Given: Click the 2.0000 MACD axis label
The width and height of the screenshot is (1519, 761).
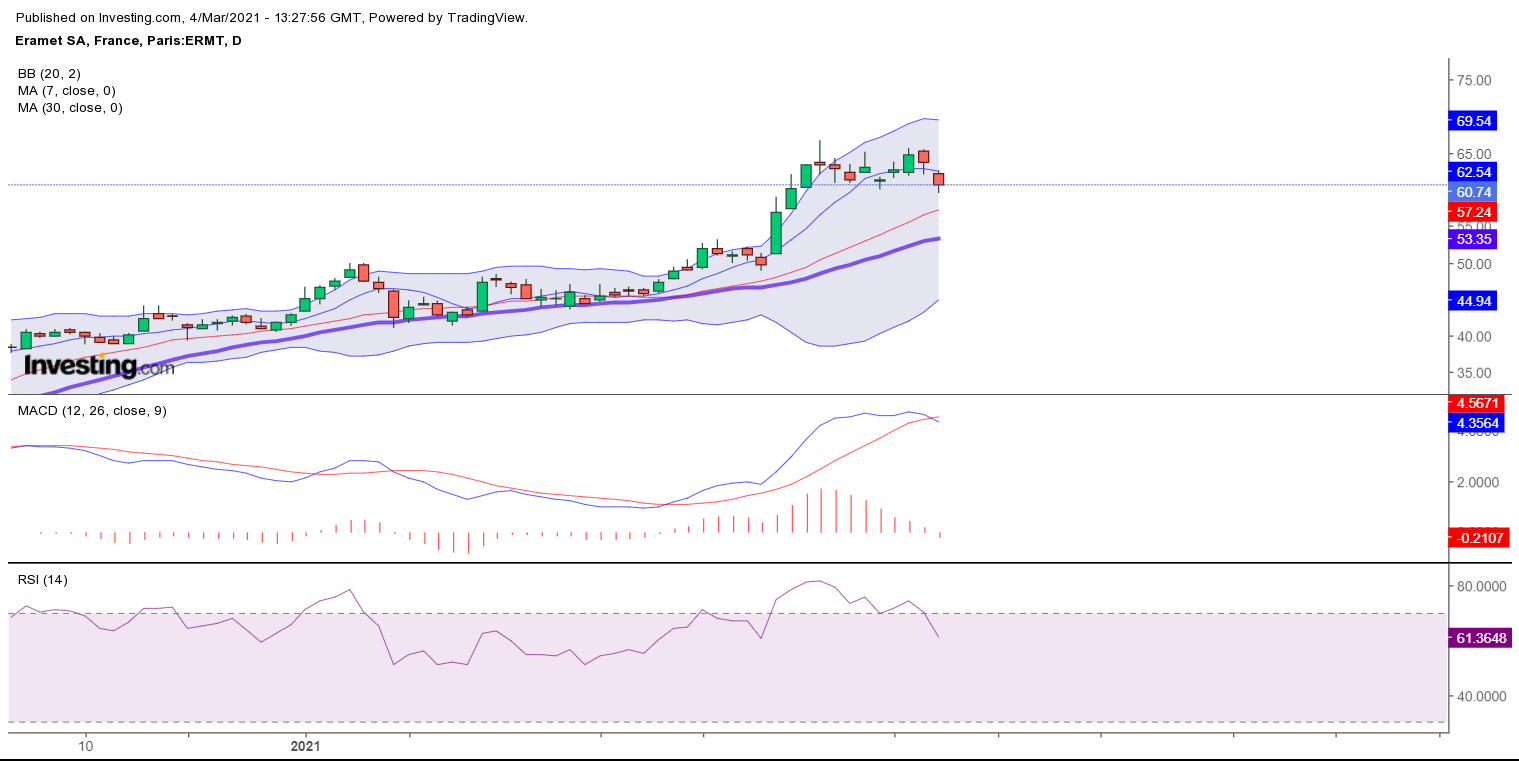Looking at the screenshot, I should tap(1476, 481).
